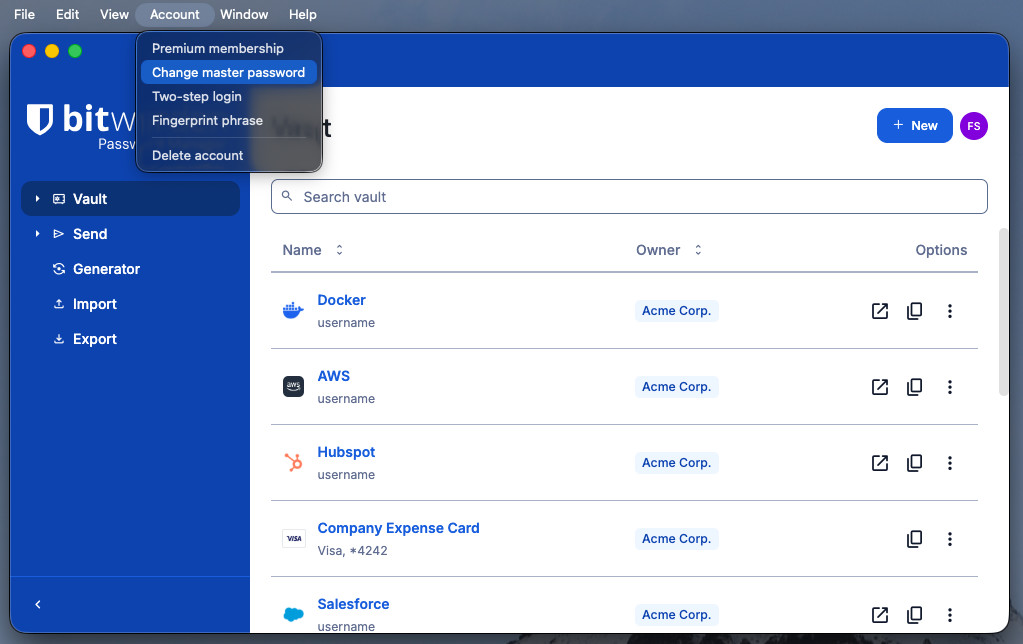The image size is (1023, 644).
Task: Click Company Expense Card's copy icon
Action: click(x=915, y=539)
